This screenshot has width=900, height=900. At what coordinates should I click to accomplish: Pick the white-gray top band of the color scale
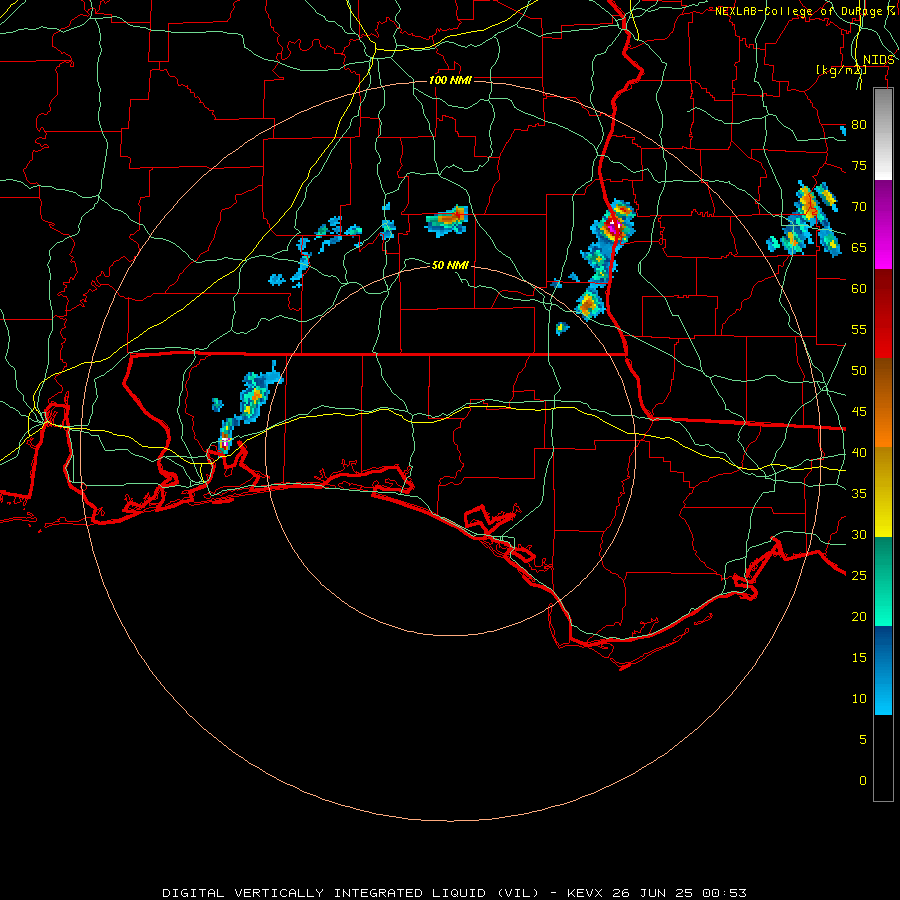tap(883, 134)
